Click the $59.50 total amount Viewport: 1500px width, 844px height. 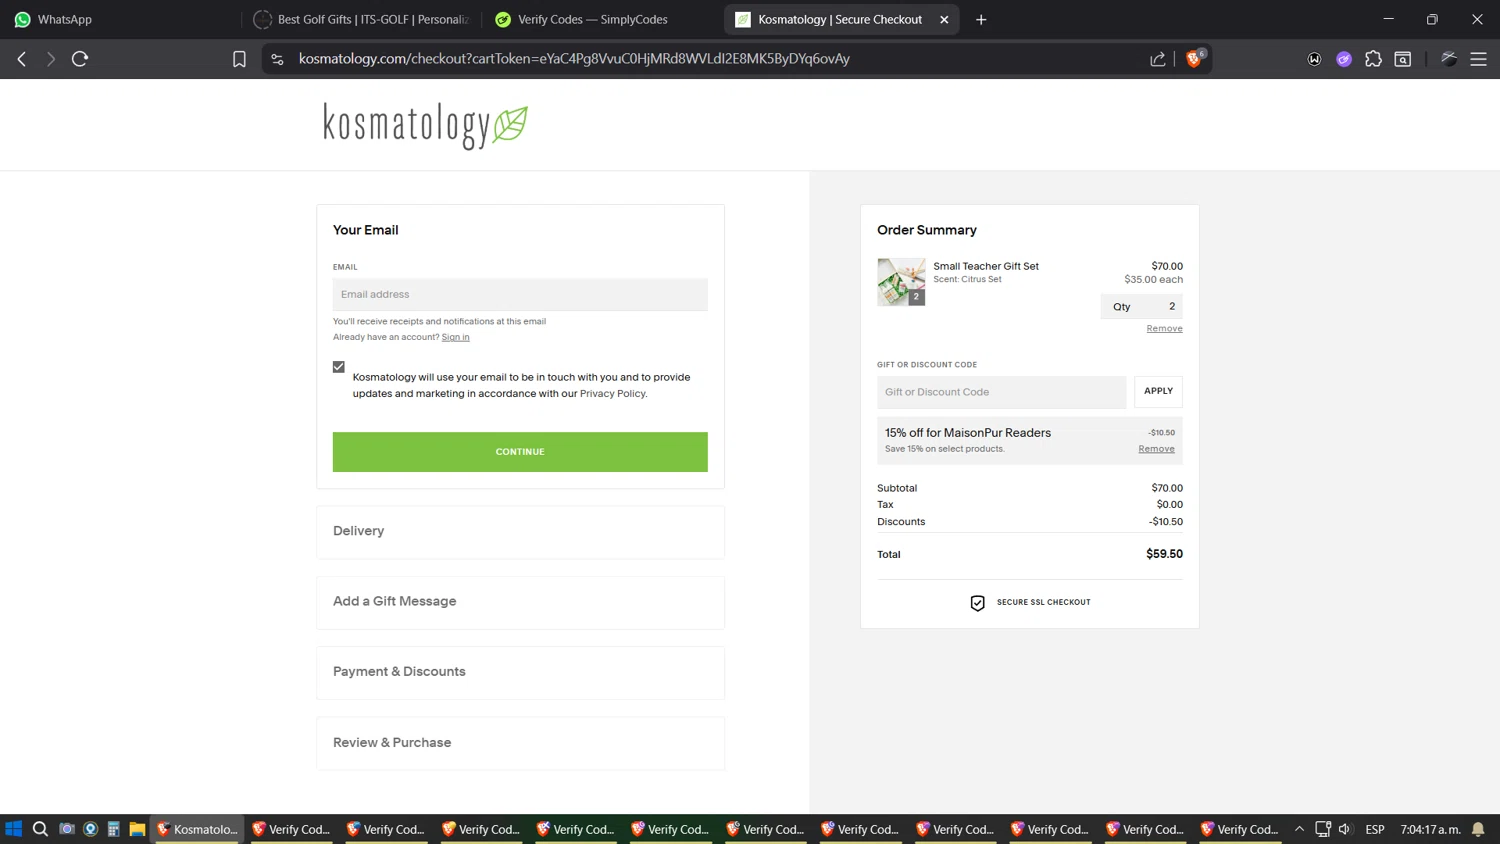click(x=1164, y=554)
